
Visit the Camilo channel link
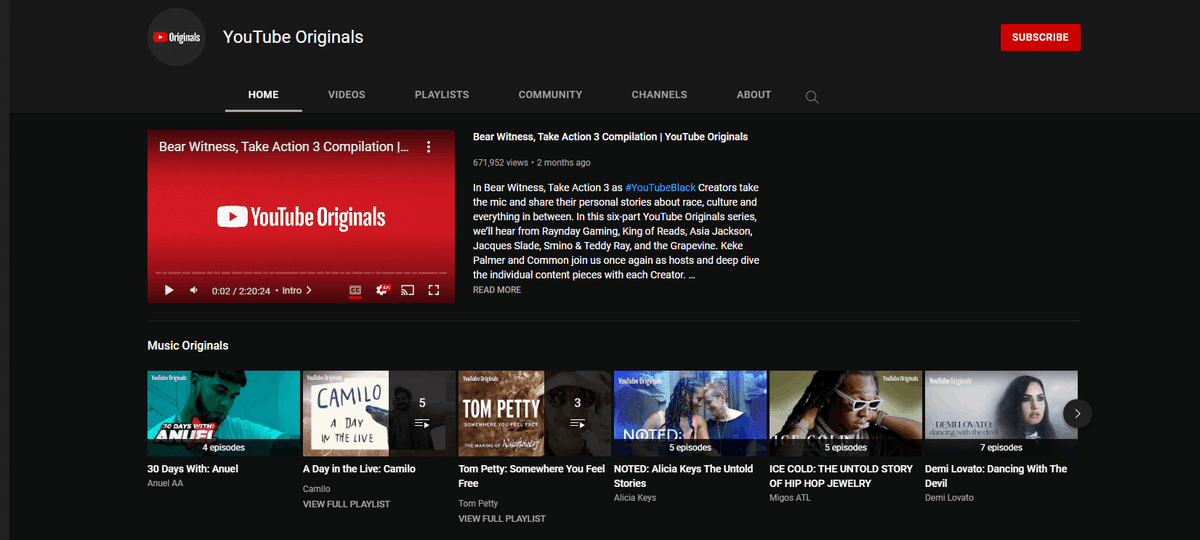point(318,489)
